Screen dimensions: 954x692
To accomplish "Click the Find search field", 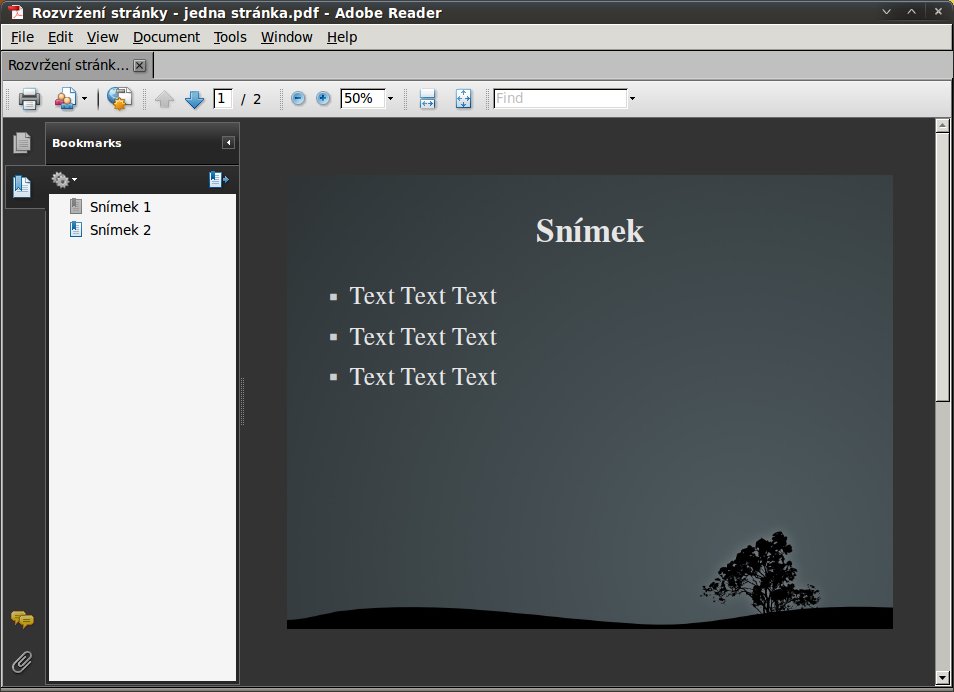I will (x=560, y=99).
